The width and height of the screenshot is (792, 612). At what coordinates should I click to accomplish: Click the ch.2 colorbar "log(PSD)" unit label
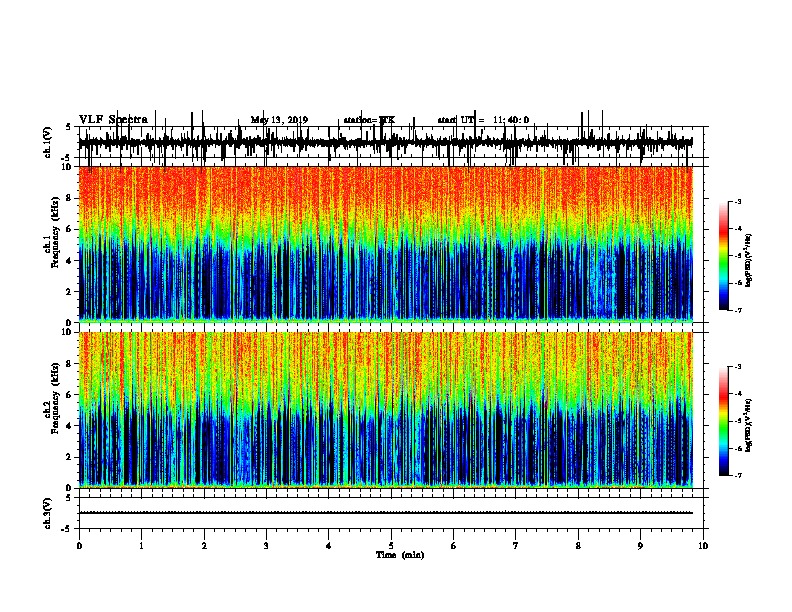(749, 426)
